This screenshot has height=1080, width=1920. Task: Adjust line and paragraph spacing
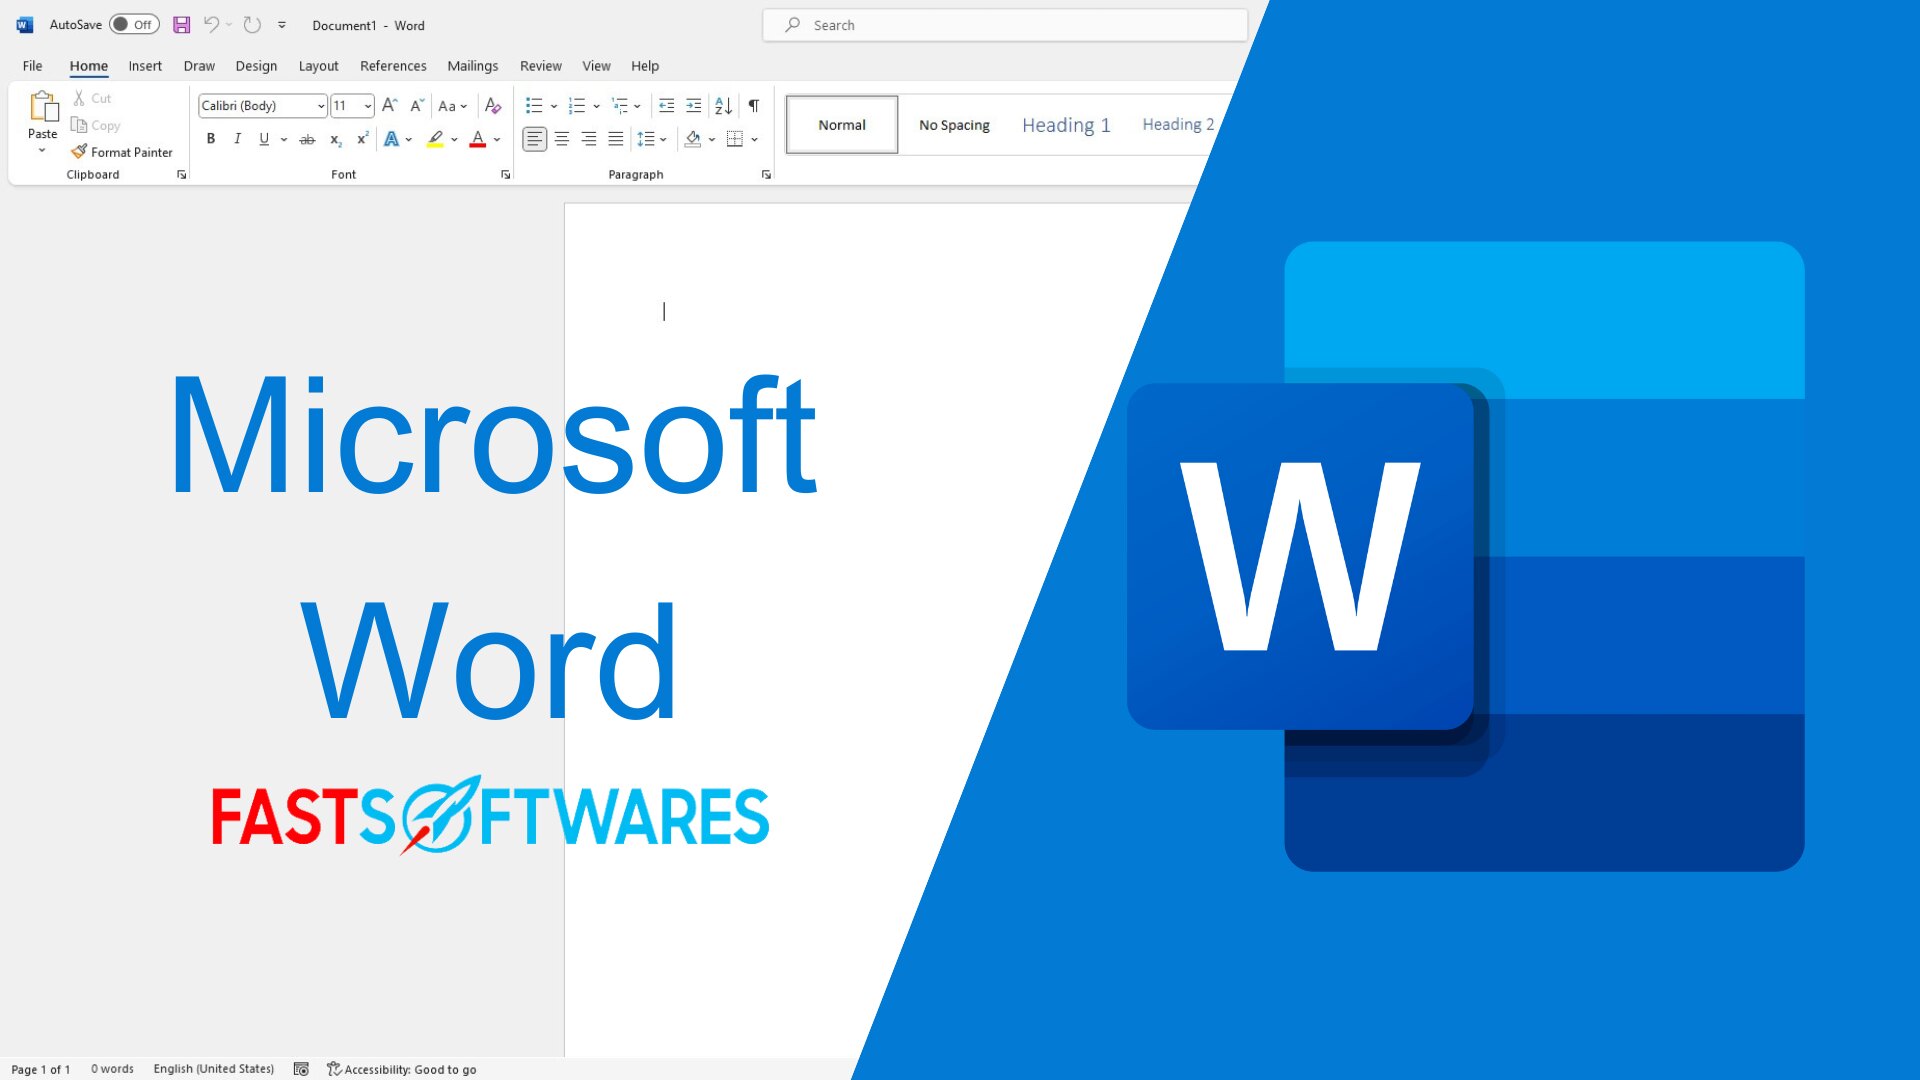pyautogui.click(x=646, y=139)
